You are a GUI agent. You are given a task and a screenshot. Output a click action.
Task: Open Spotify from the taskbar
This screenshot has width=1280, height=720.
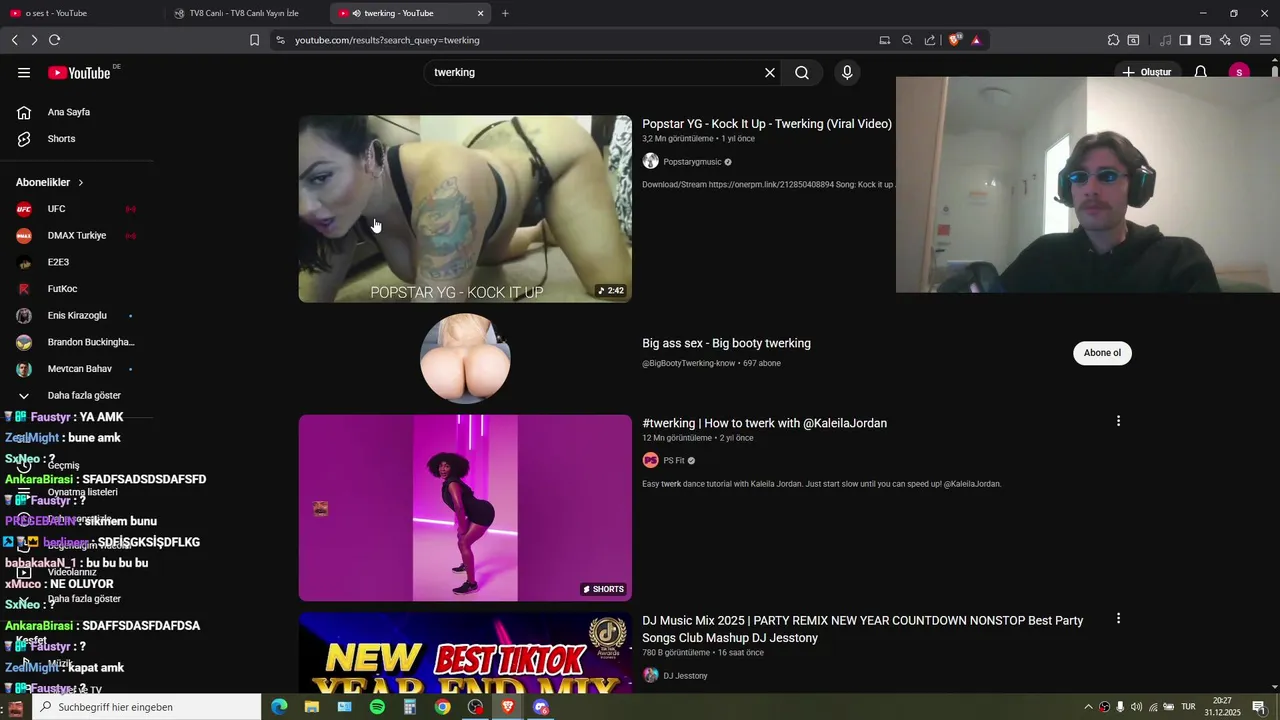[377, 707]
